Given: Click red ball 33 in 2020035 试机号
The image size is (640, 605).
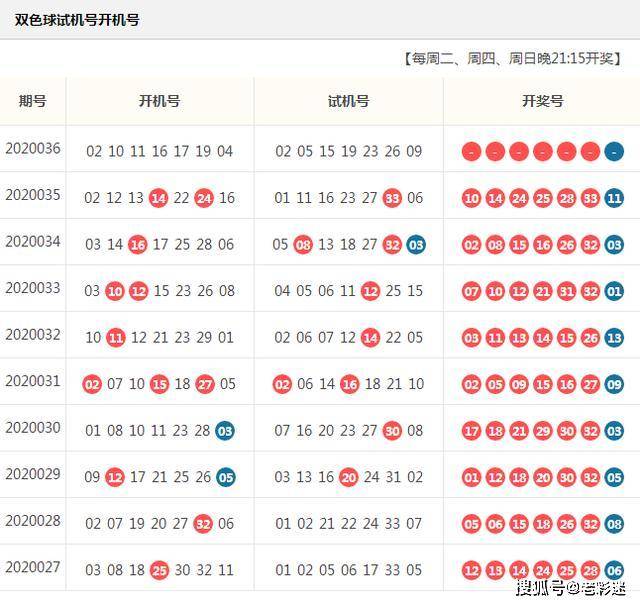Looking at the screenshot, I should point(392,198).
